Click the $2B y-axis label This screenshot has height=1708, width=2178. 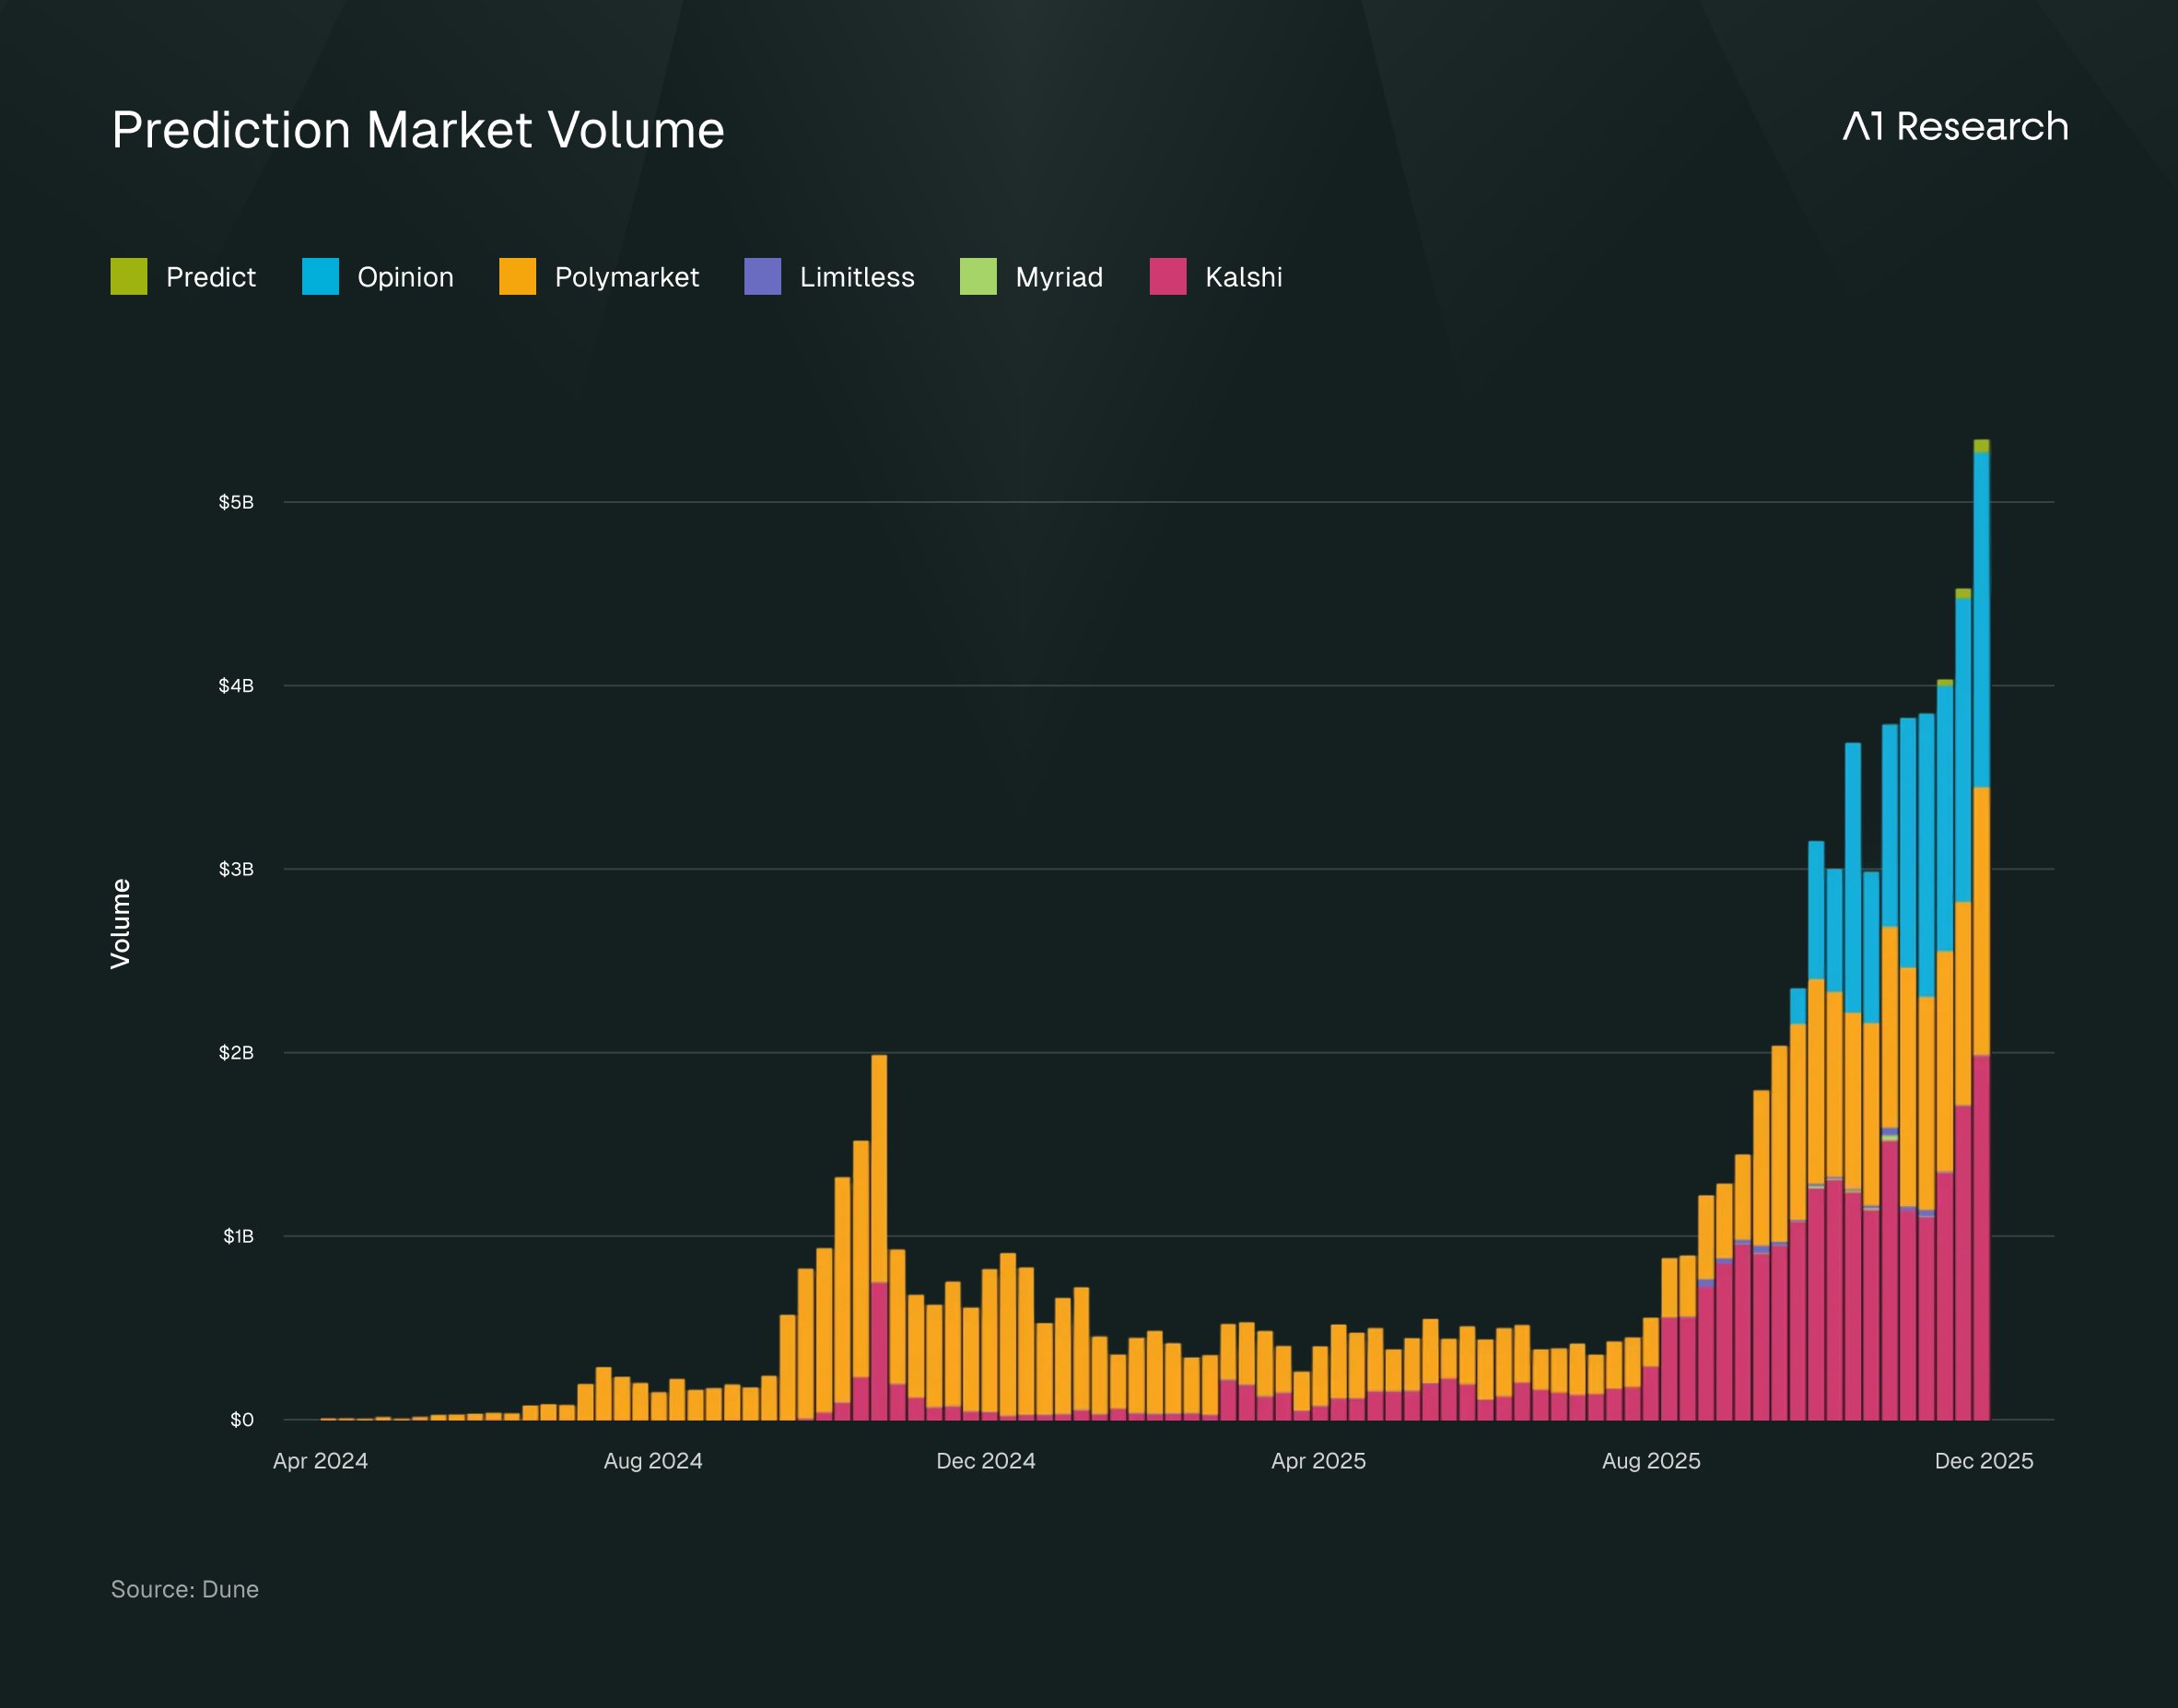point(236,1052)
